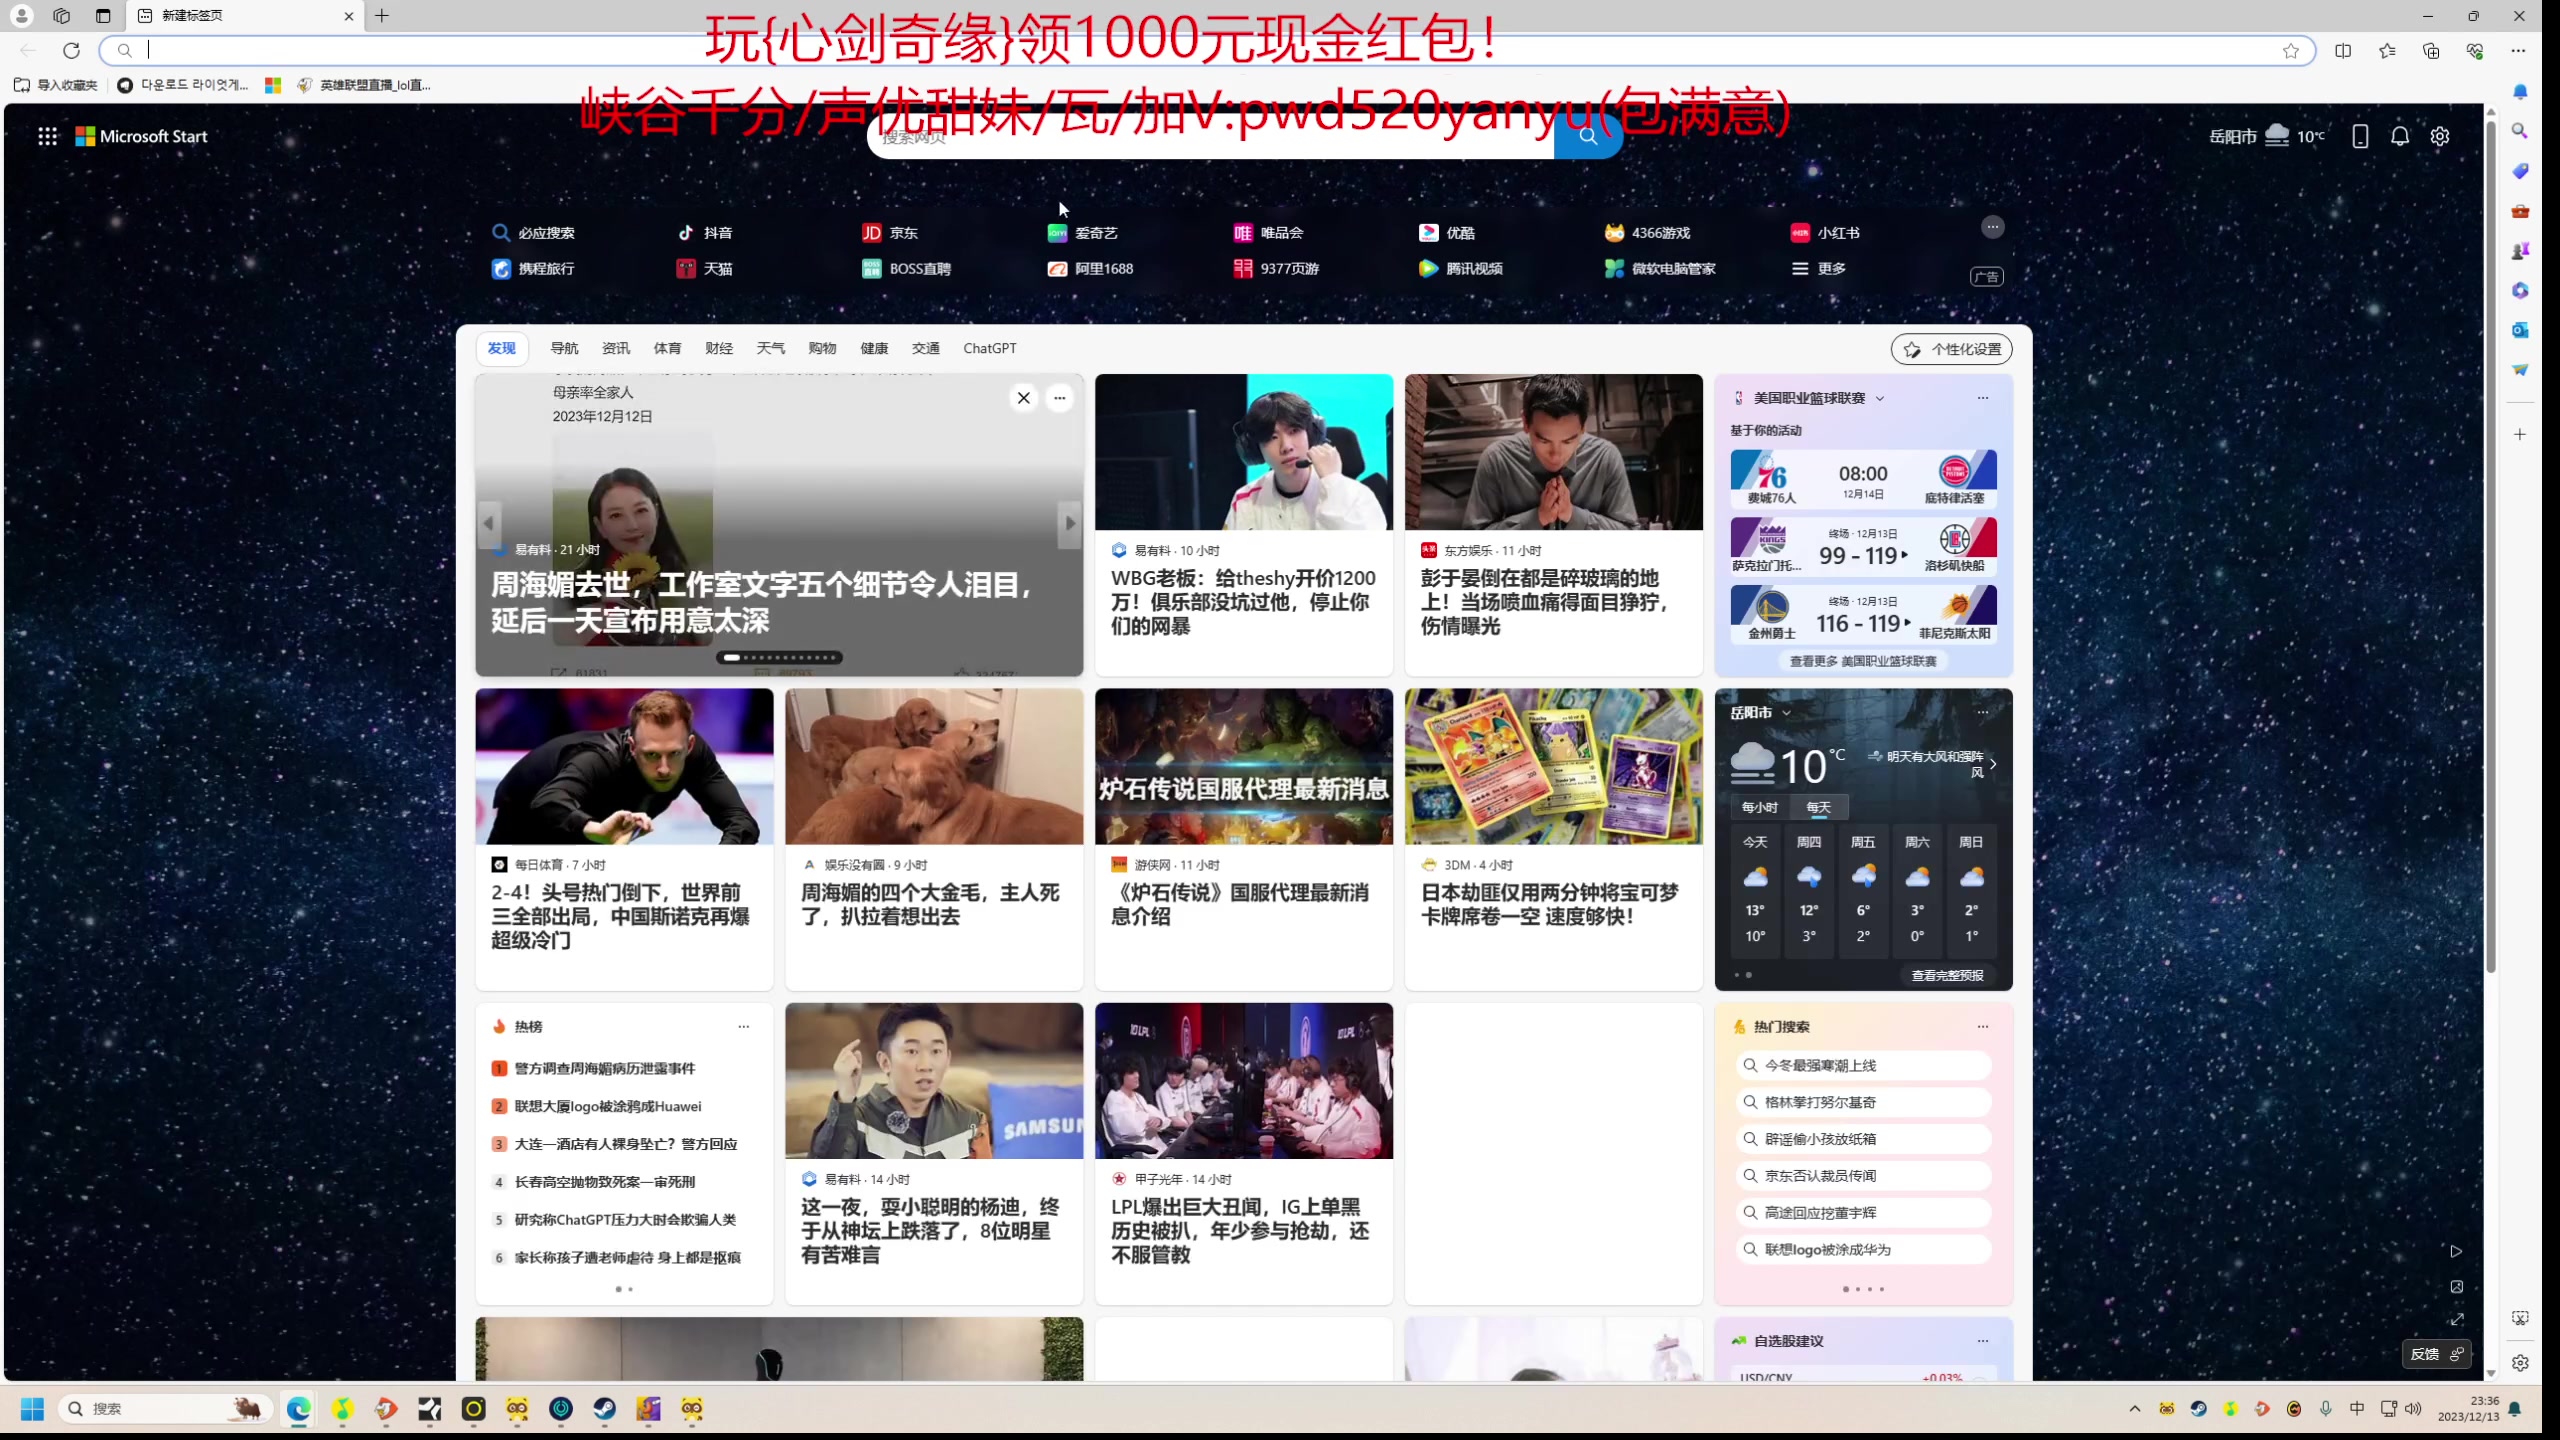Open hot list item 警方调查周海媚病历泄露事件

click(x=604, y=1068)
